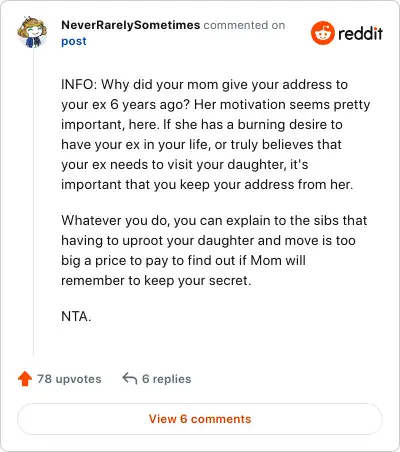Click the reply arrow icon
400x452 pixels.
pos(130,379)
